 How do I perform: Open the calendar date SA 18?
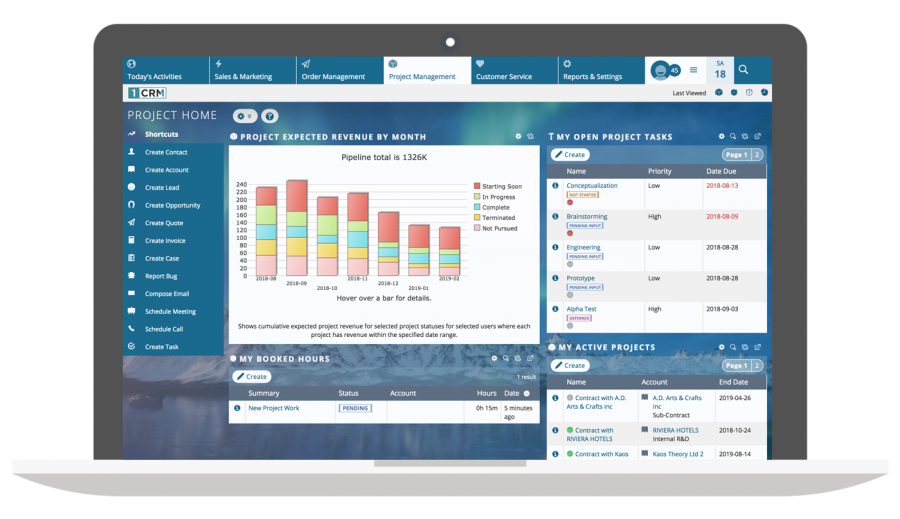click(x=720, y=70)
